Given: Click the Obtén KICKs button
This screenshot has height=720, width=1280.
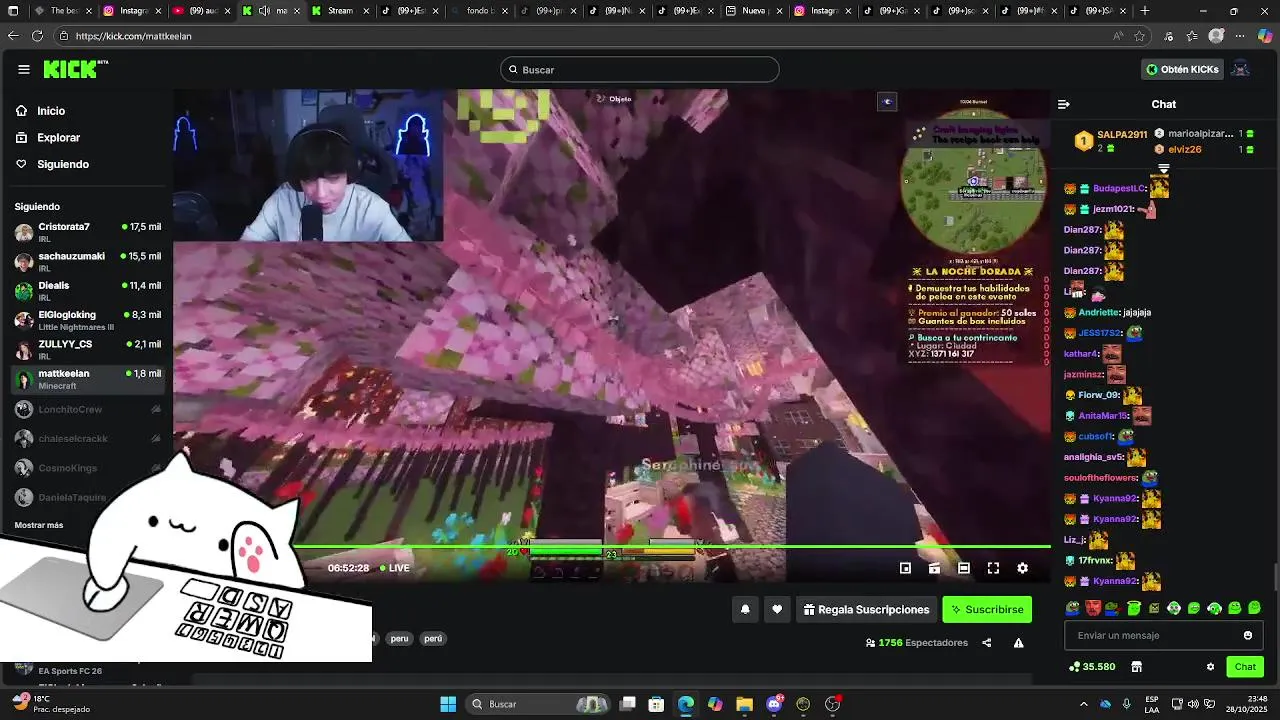Looking at the screenshot, I should coord(1183,69).
